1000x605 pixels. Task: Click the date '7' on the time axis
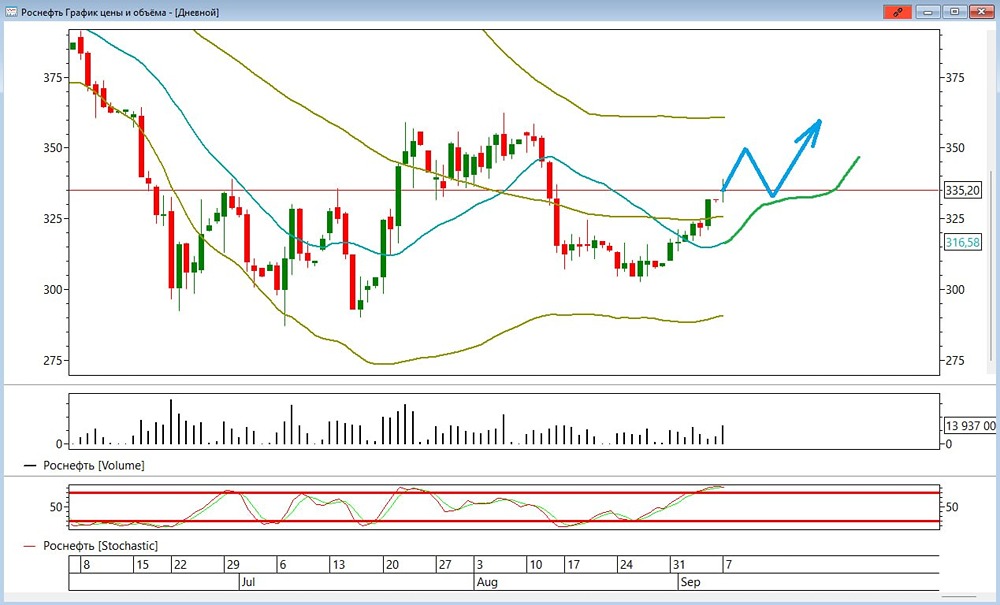[x=729, y=565]
